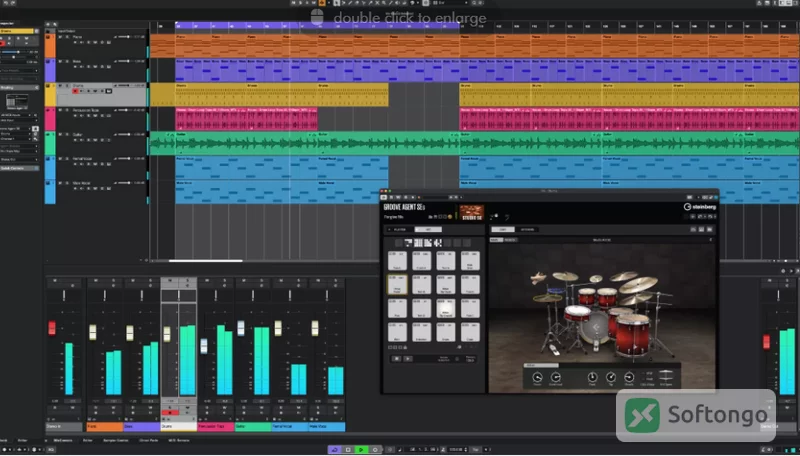This screenshot has width=800, height=456.
Task: Record-enable the Drums mixer channel
Action: click(x=170, y=413)
